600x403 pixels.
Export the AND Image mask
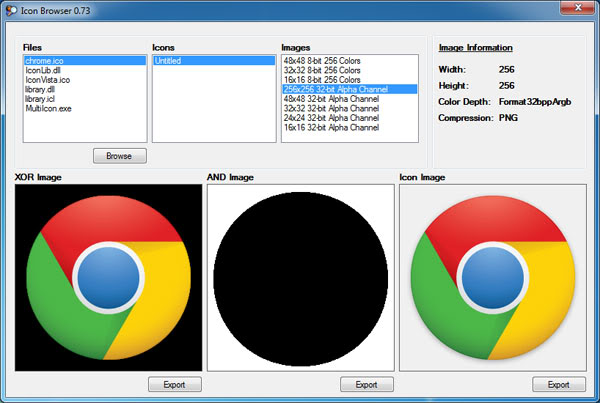(x=366, y=384)
